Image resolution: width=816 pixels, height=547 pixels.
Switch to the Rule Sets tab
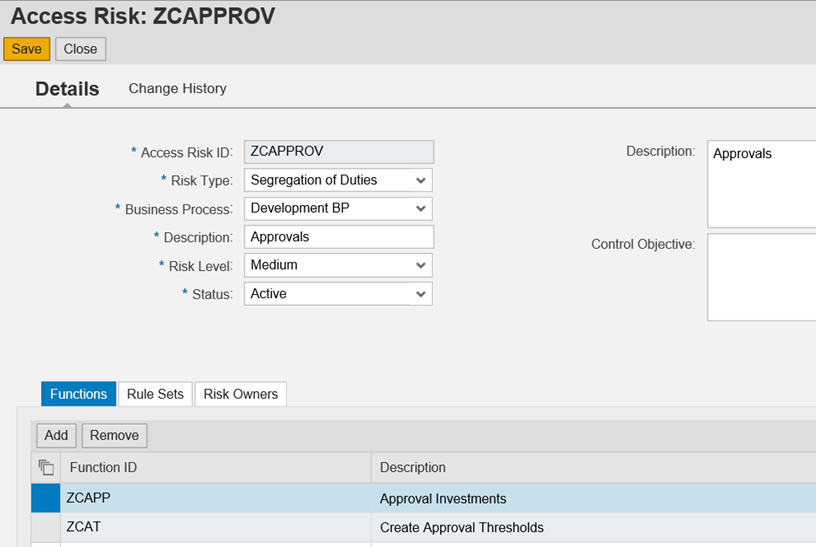tap(155, 394)
